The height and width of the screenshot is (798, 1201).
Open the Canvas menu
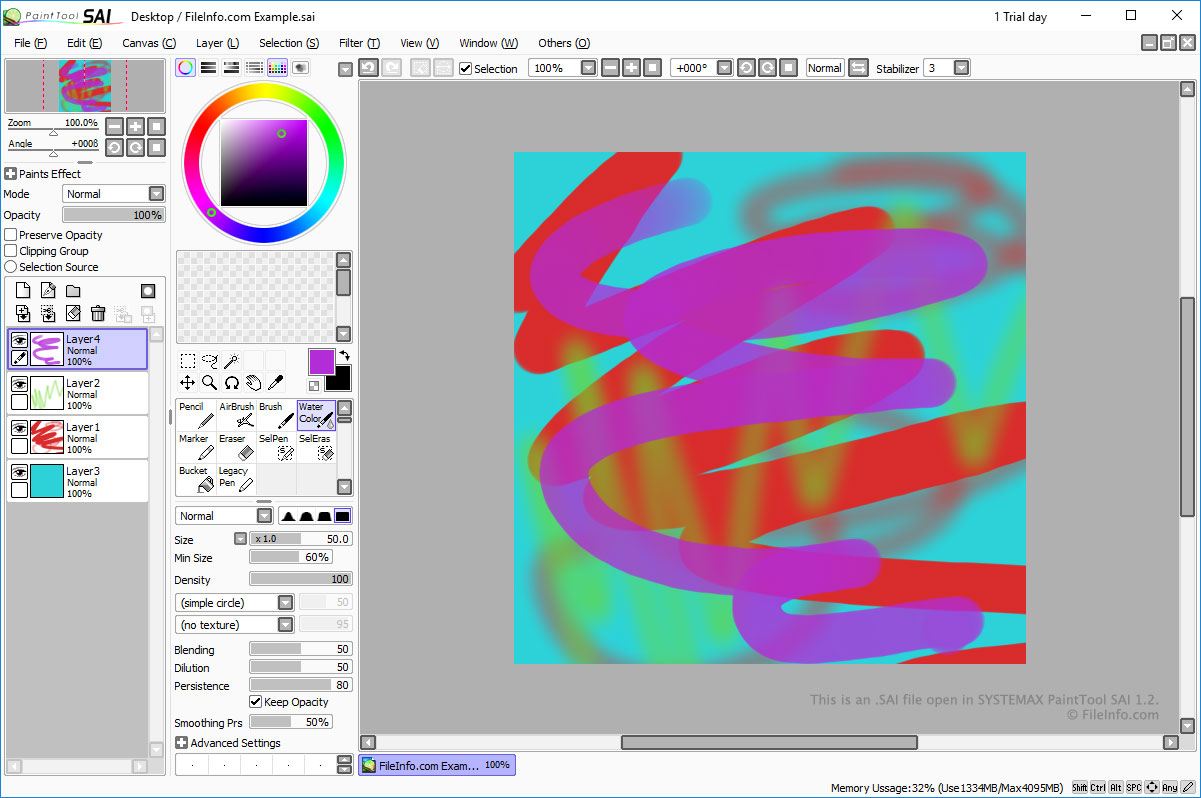pyautogui.click(x=149, y=43)
